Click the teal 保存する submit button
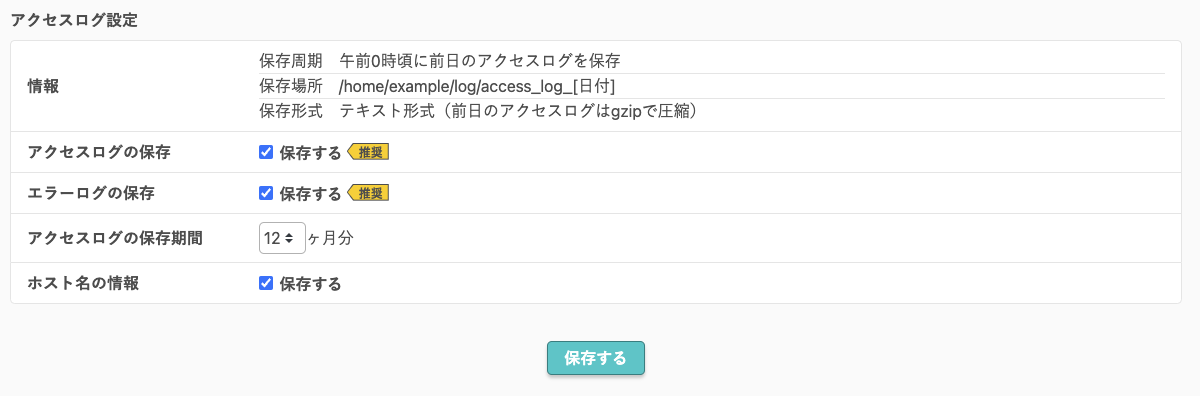Screen dimensions: 1200x396 pyautogui.click(x=596, y=358)
